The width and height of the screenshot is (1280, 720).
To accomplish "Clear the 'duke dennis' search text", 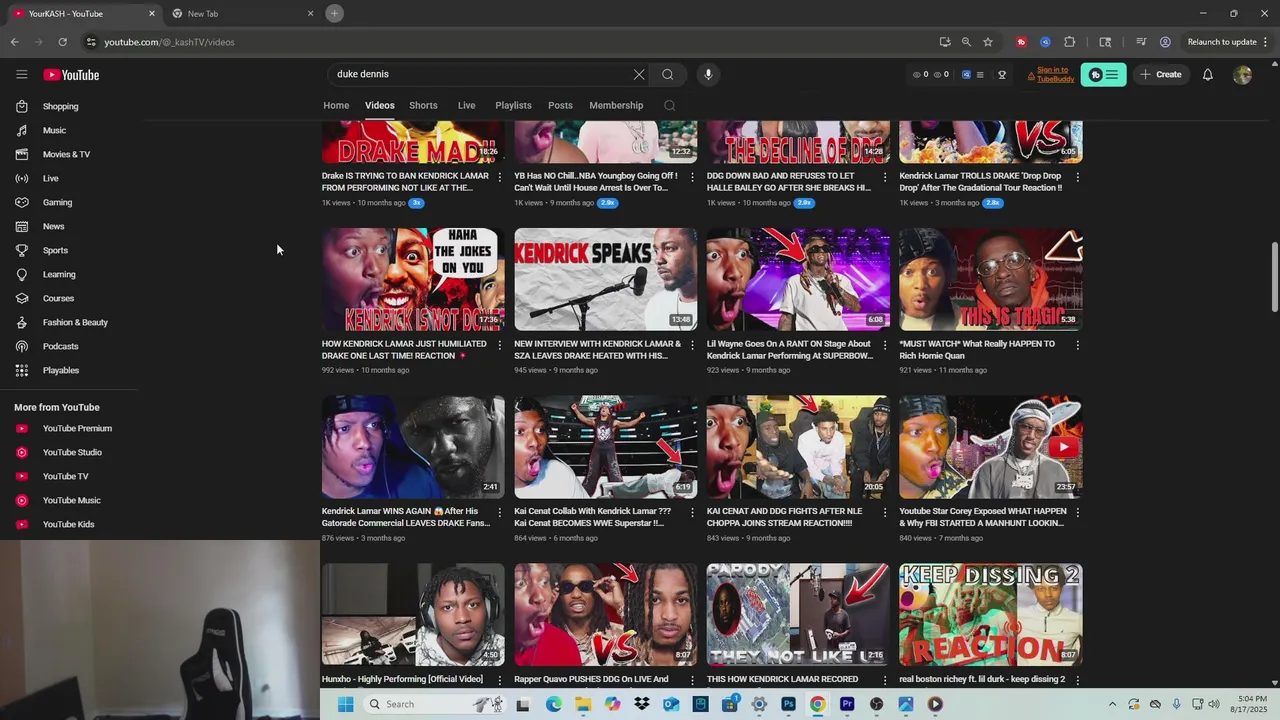I will pos(639,74).
